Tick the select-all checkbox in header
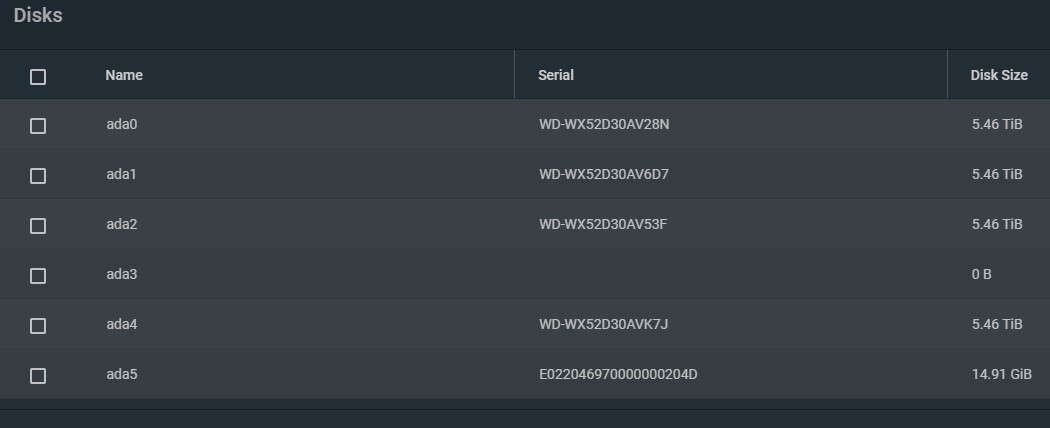 tap(38, 76)
